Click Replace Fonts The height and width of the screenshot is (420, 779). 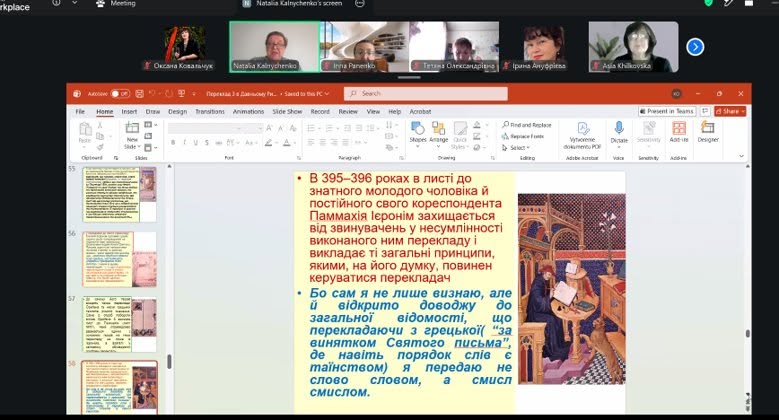(x=523, y=136)
